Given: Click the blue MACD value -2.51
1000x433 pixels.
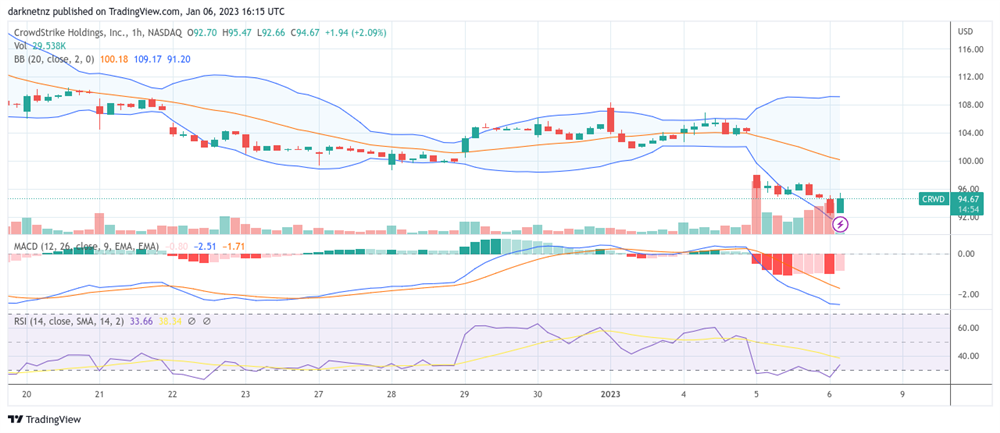Looking at the screenshot, I should pyautogui.click(x=205, y=245).
